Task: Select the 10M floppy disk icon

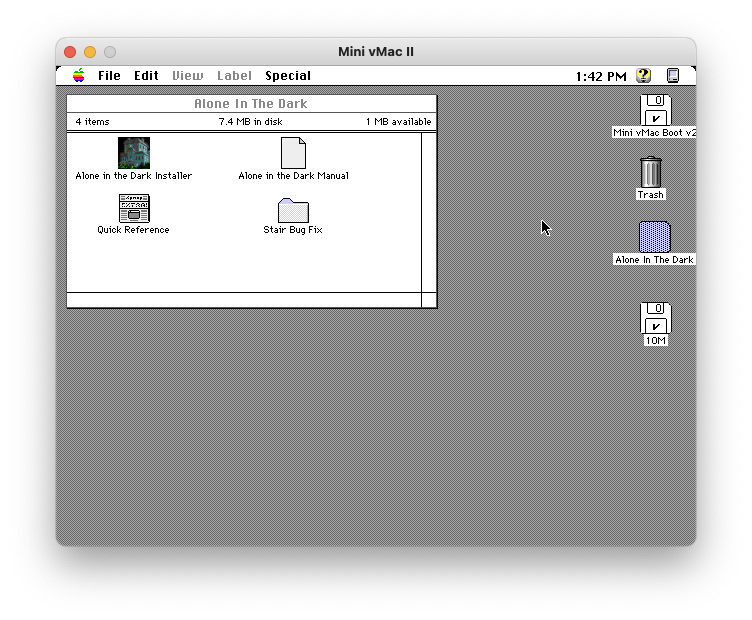Action: click(x=656, y=318)
